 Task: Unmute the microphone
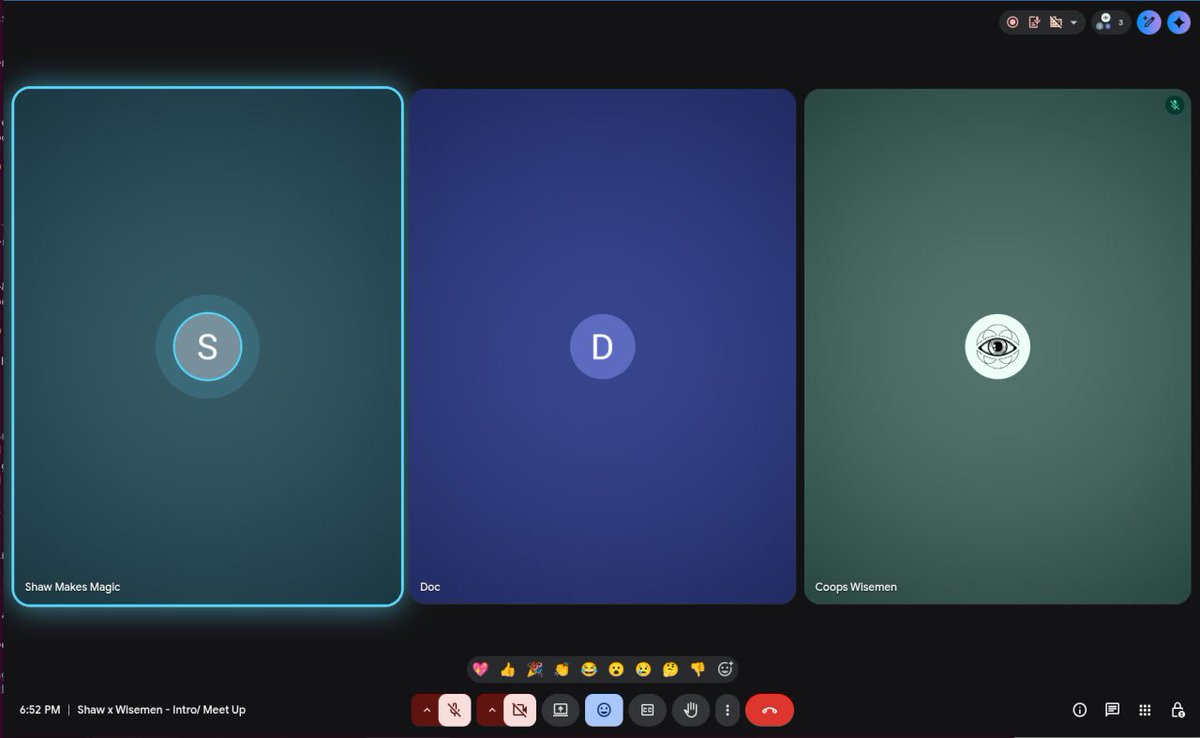tap(454, 710)
